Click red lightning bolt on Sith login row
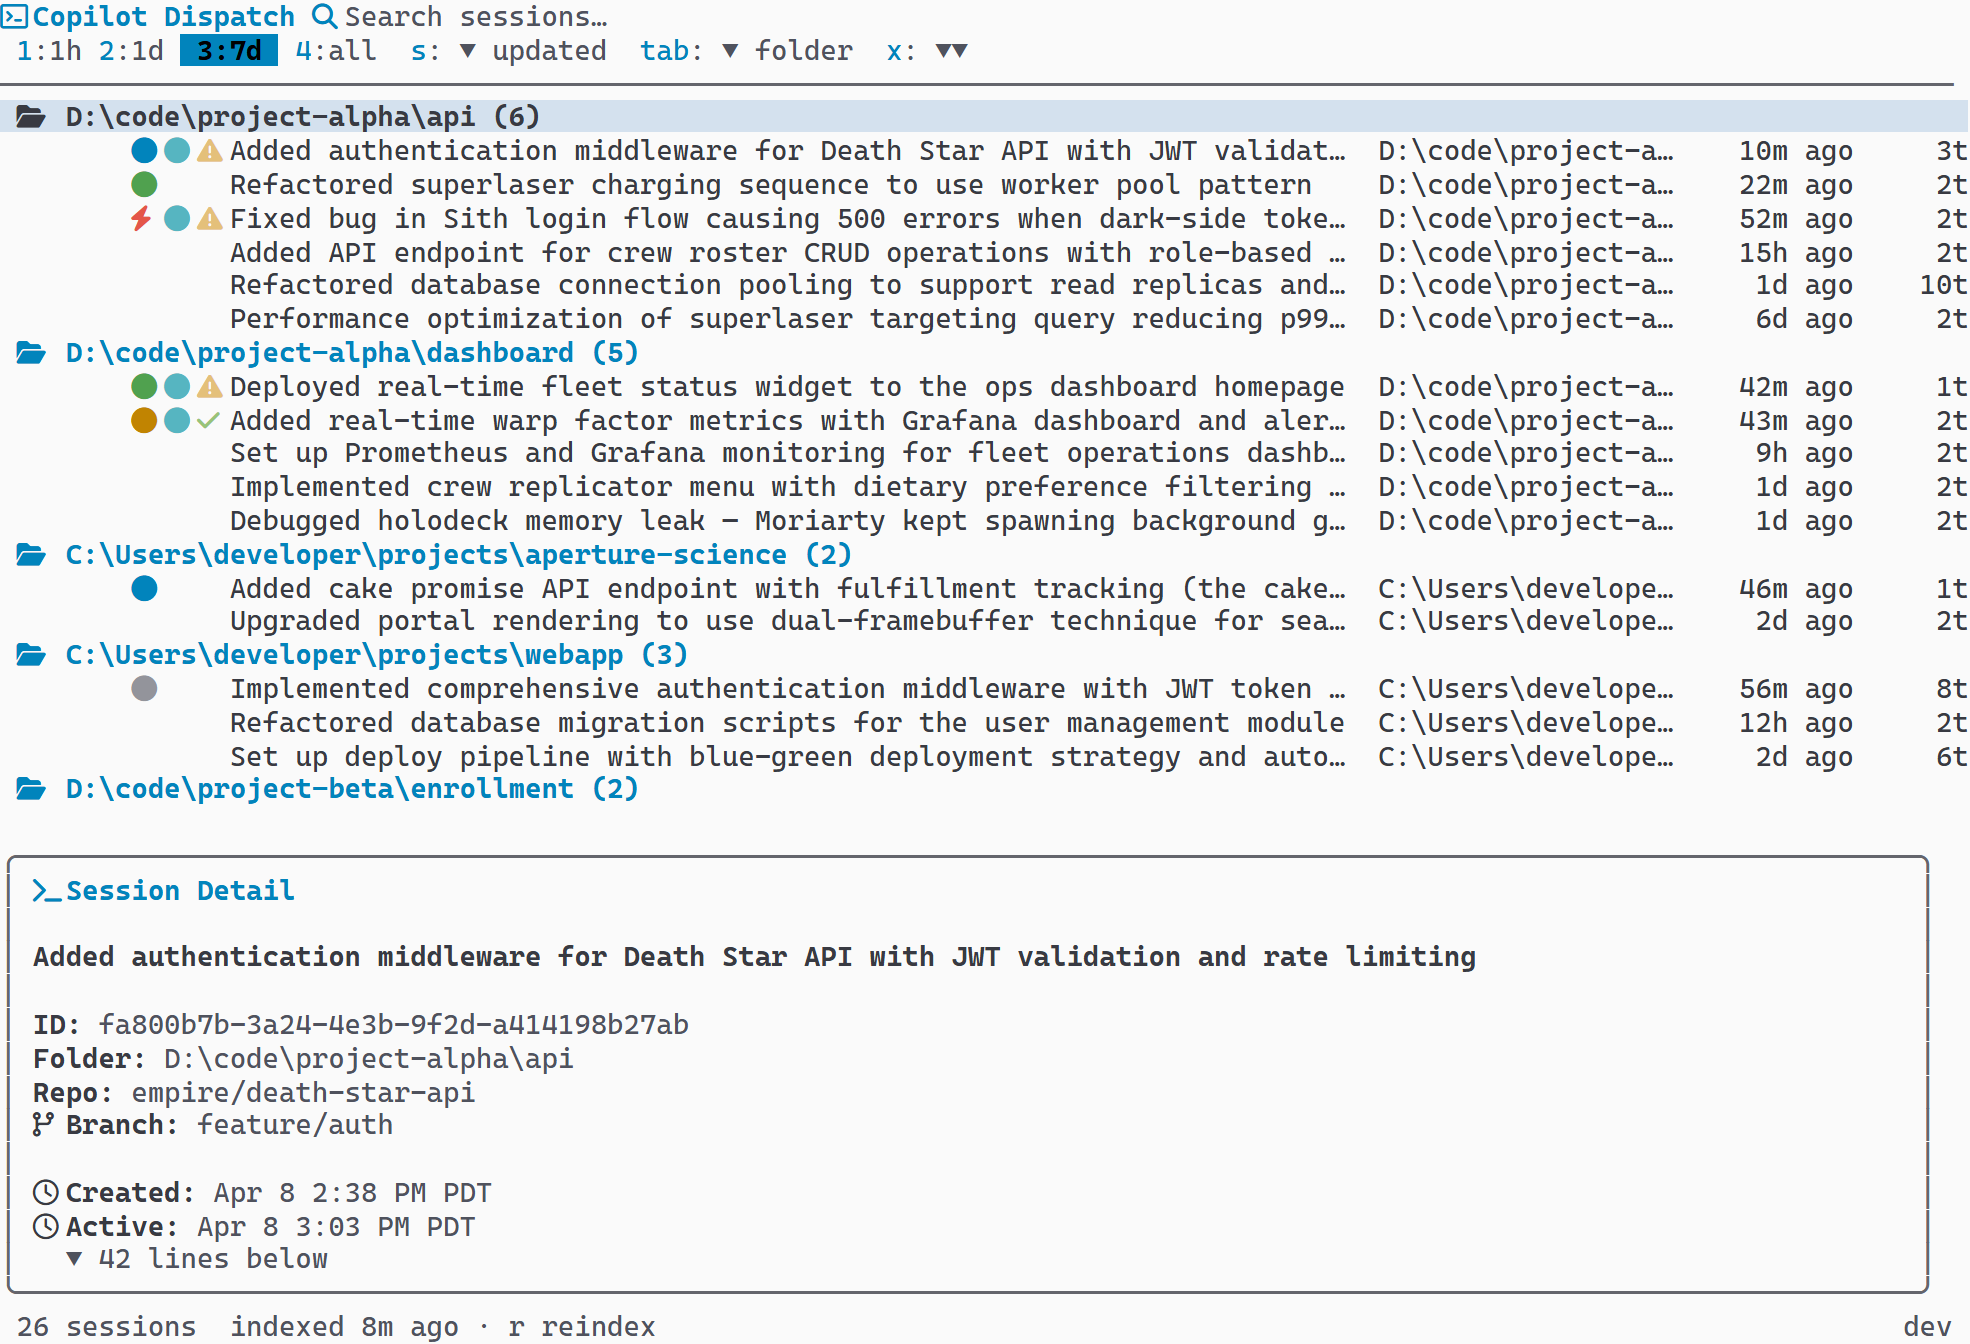1970x1344 pixels. click(x=141, y=219)
